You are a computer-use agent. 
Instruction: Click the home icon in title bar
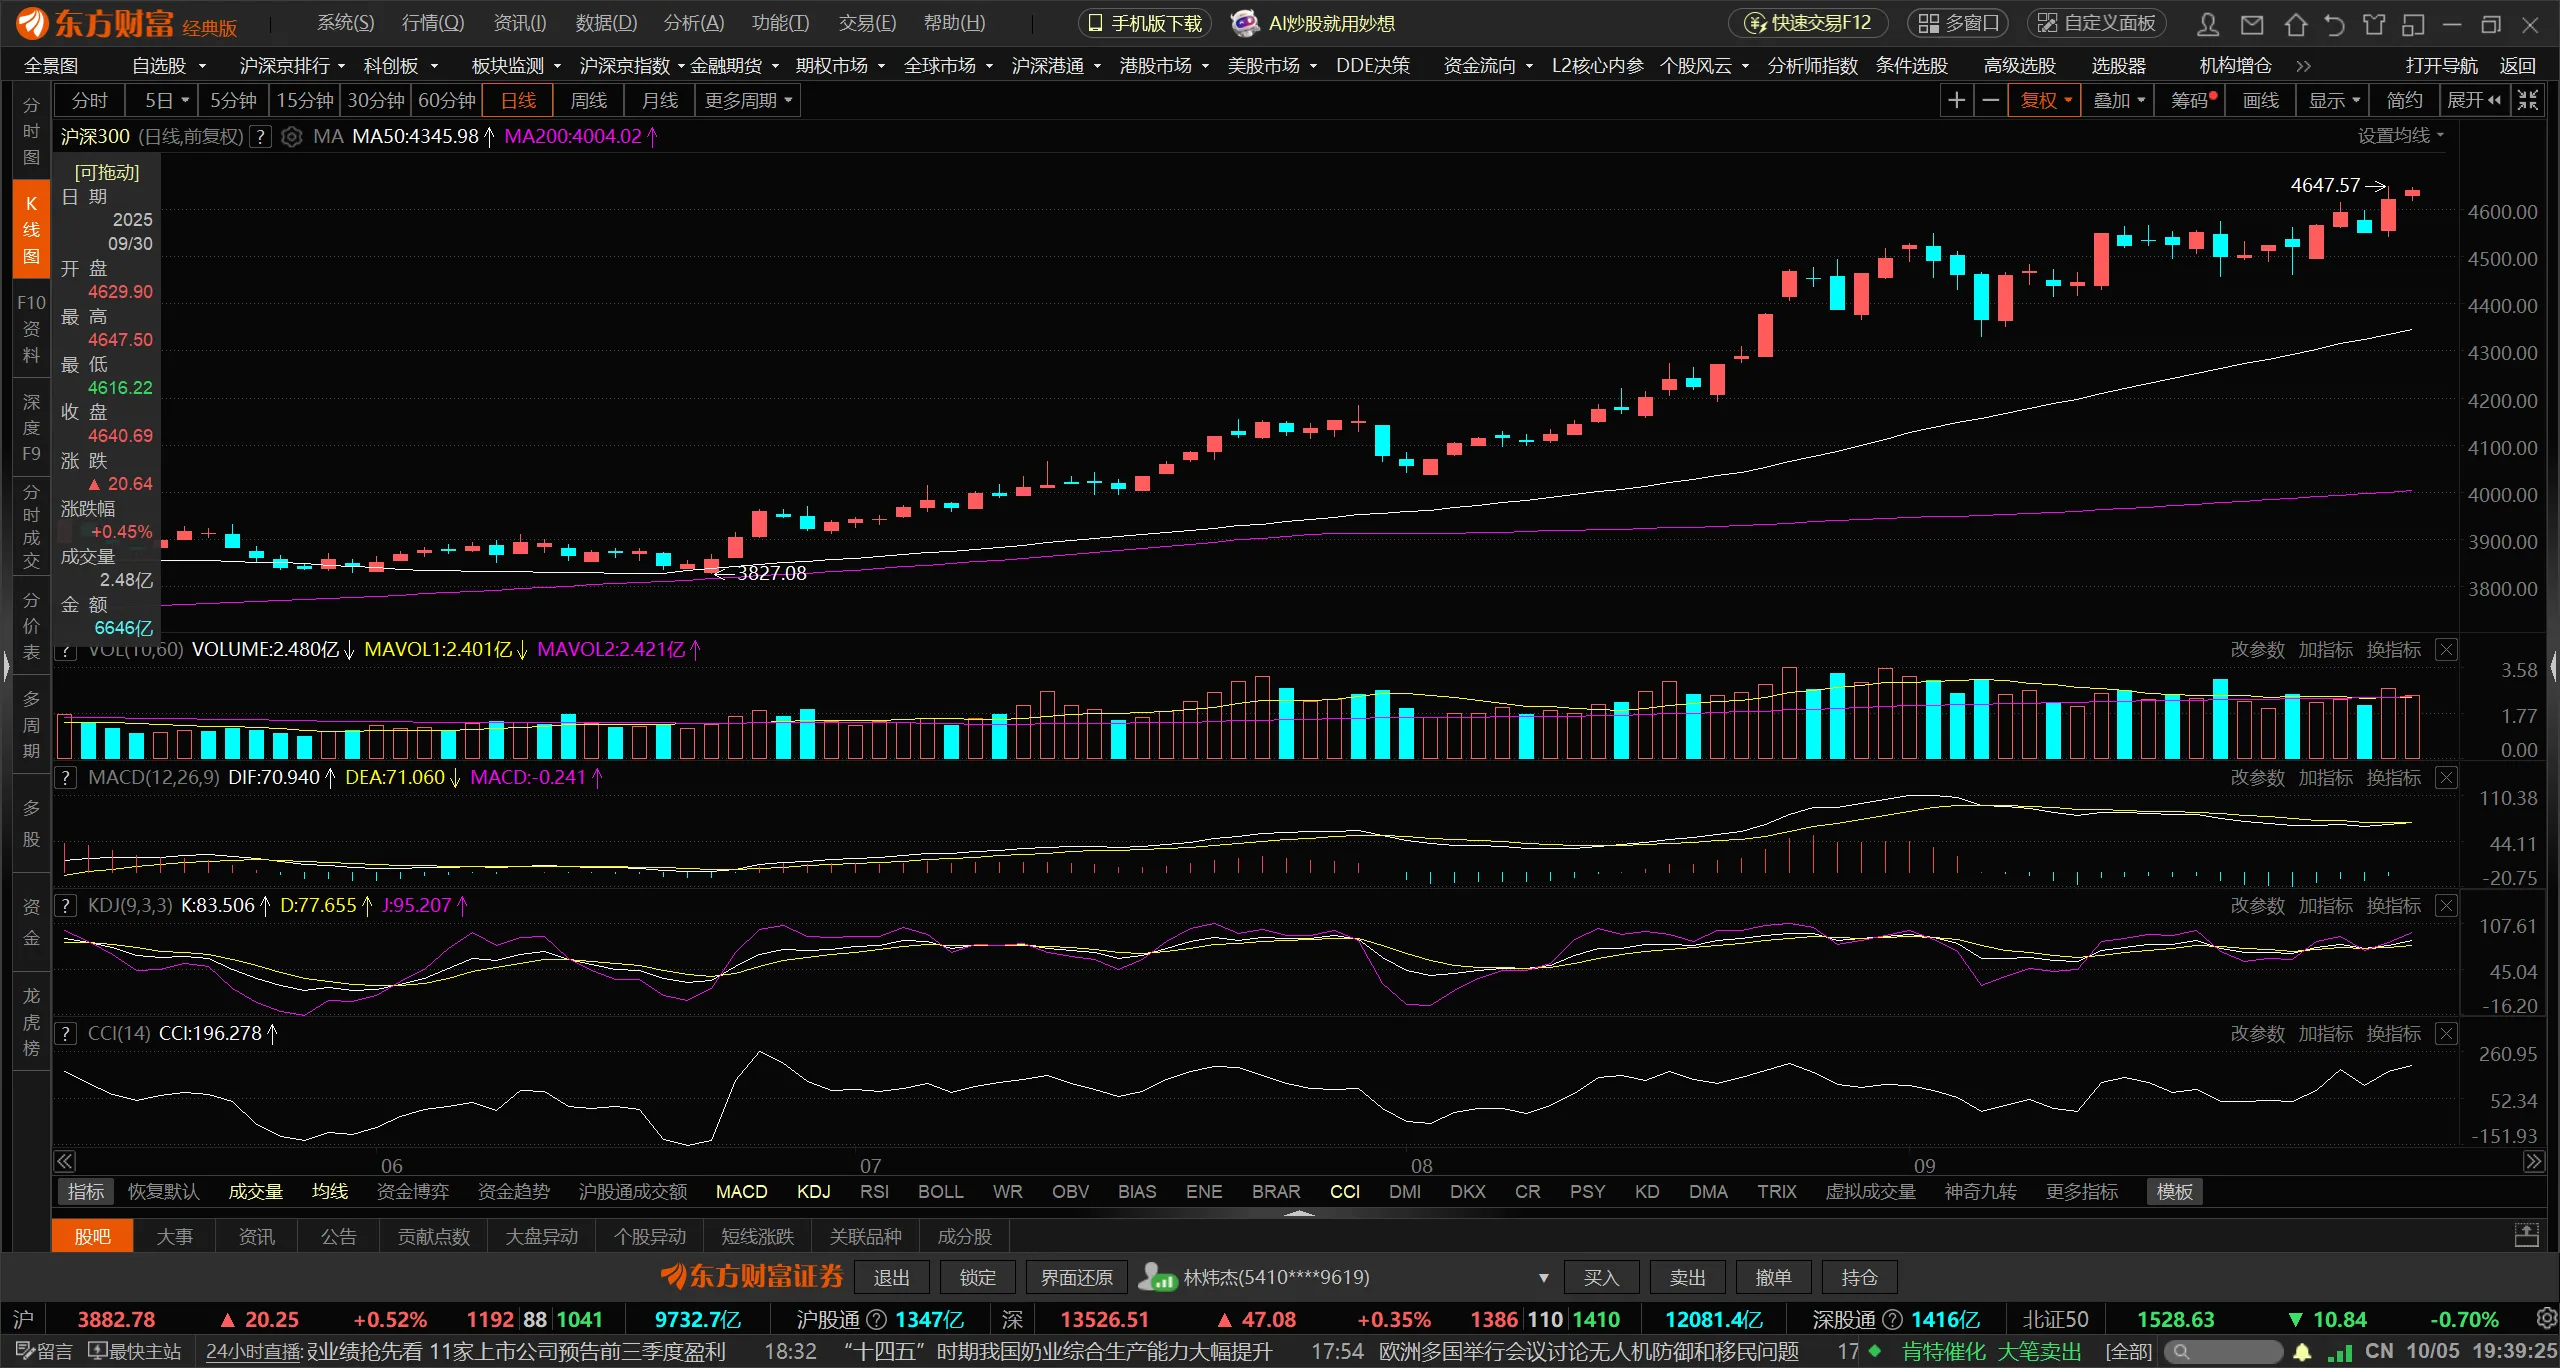click(2295, 24)
